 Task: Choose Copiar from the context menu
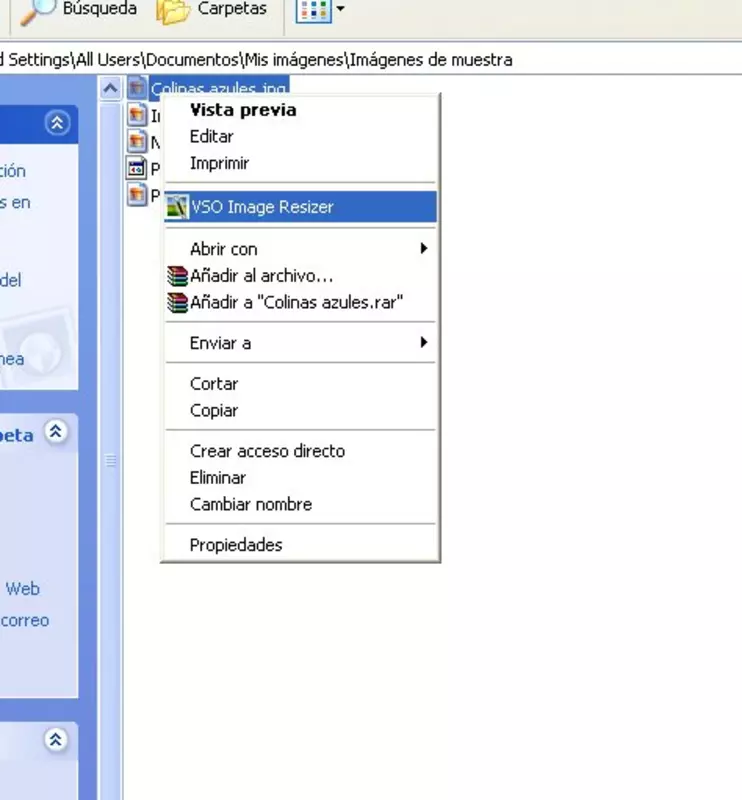pos(301,410)
